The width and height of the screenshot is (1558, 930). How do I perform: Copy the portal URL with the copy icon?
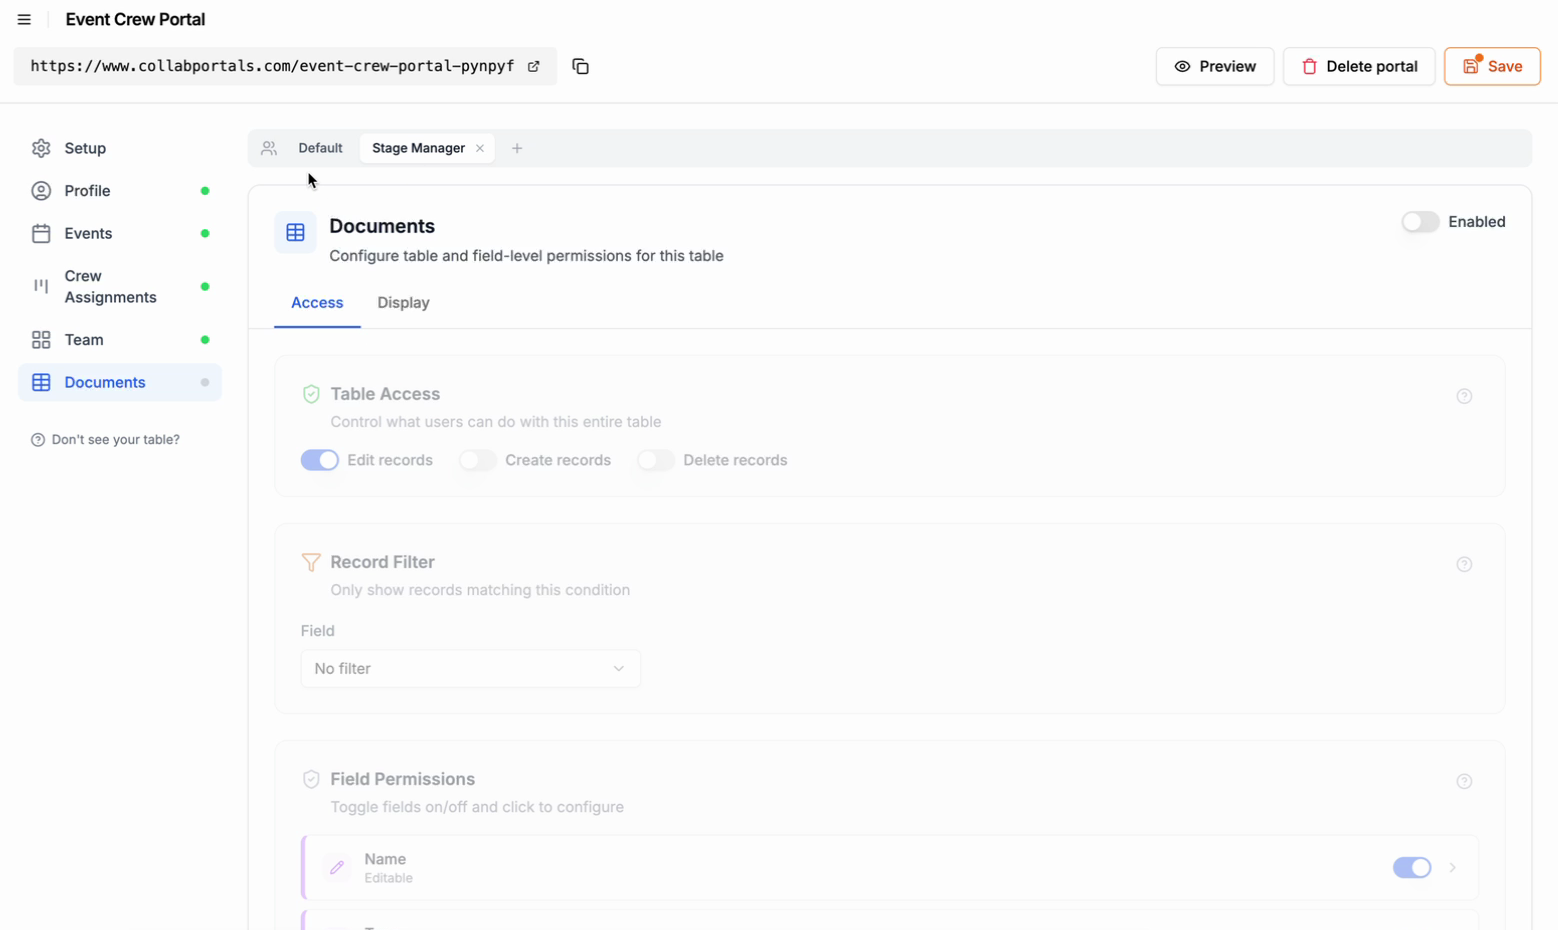pos(580,66)
